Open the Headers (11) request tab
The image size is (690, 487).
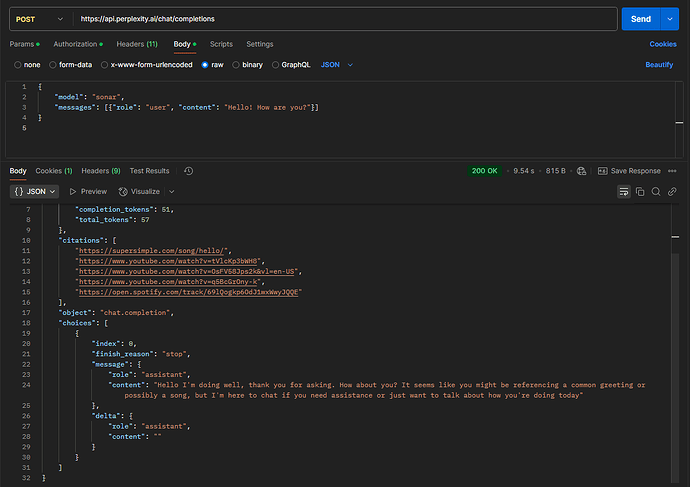137,44
